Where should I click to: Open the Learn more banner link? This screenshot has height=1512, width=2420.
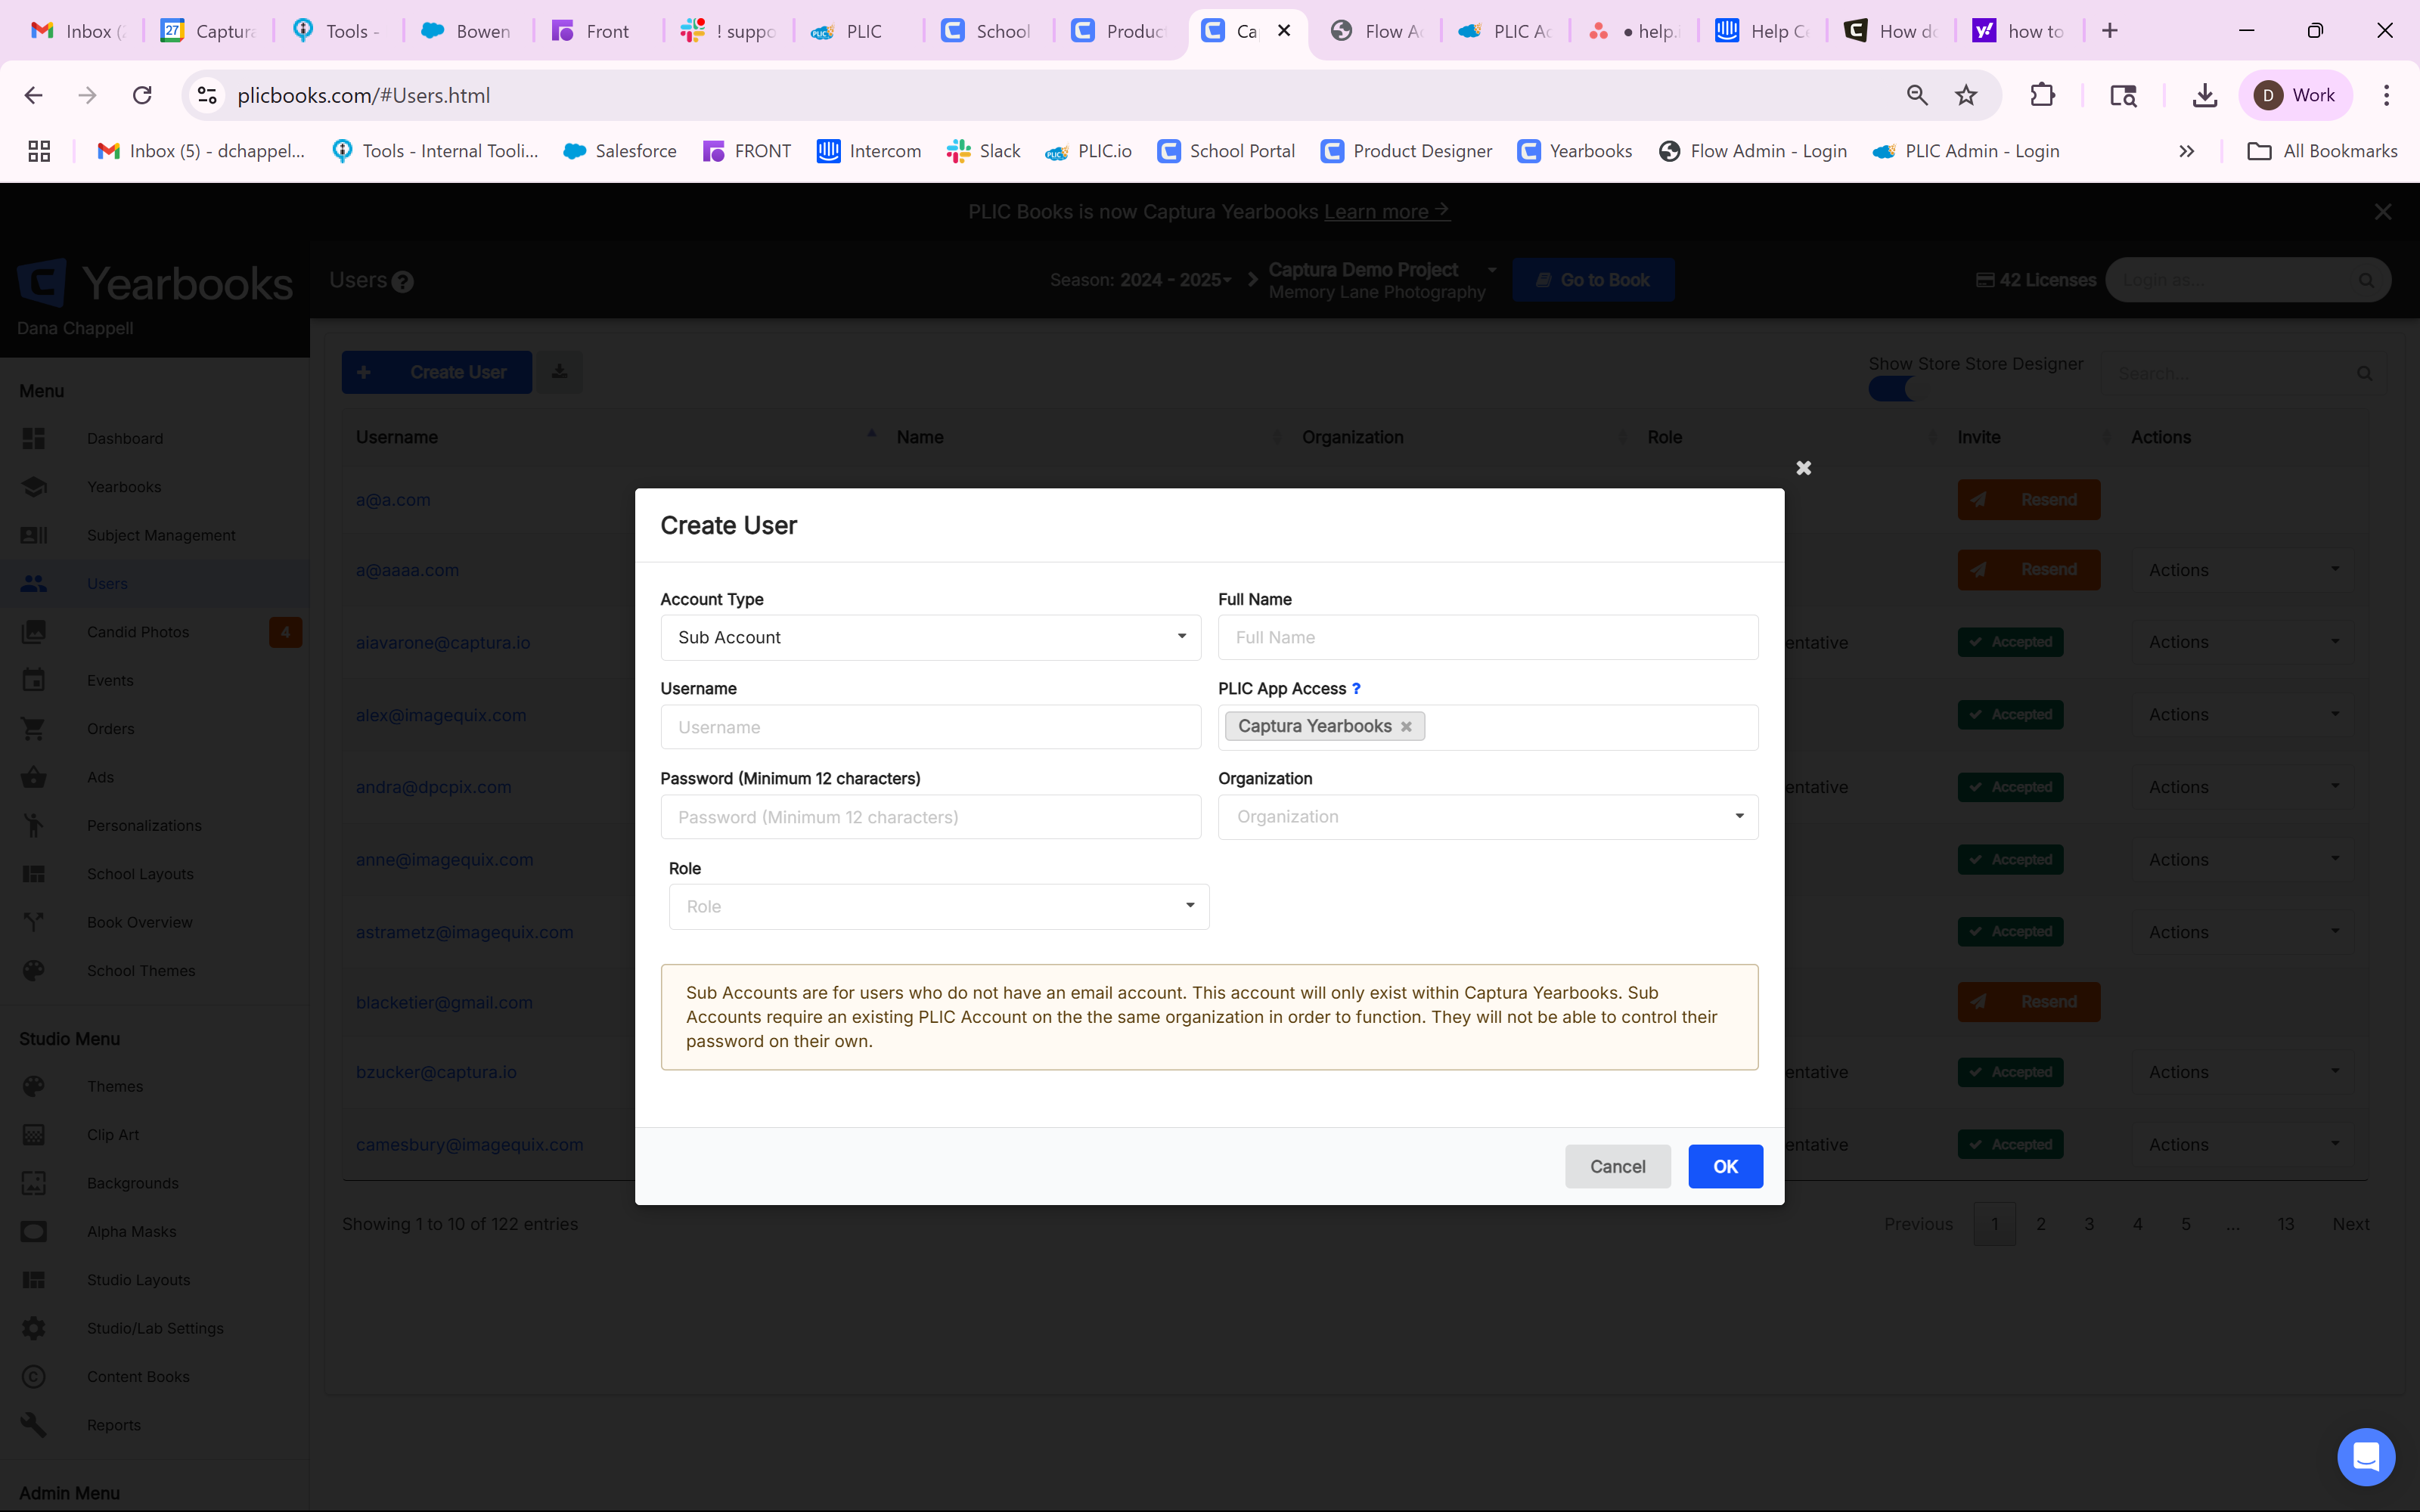(1386, 211)
